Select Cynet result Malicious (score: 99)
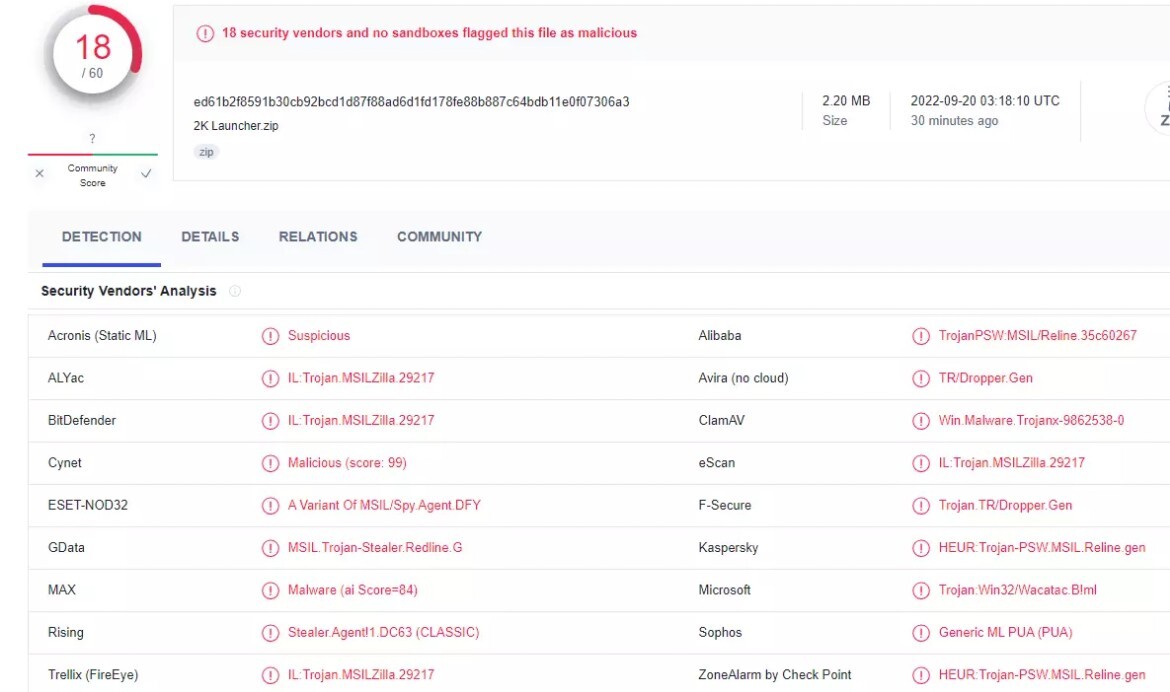Viewport: 1170px width, 692px height. [x=347, y=463]
